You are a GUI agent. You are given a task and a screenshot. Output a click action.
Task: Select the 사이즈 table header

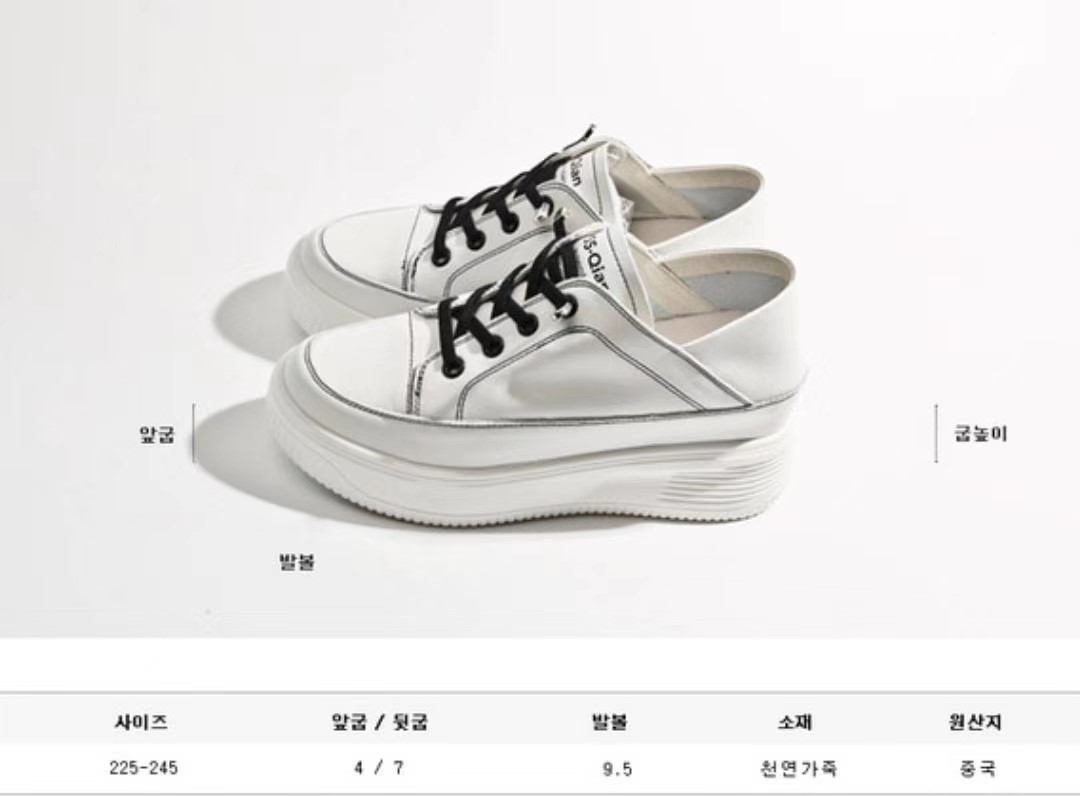[x=141, y=722]
